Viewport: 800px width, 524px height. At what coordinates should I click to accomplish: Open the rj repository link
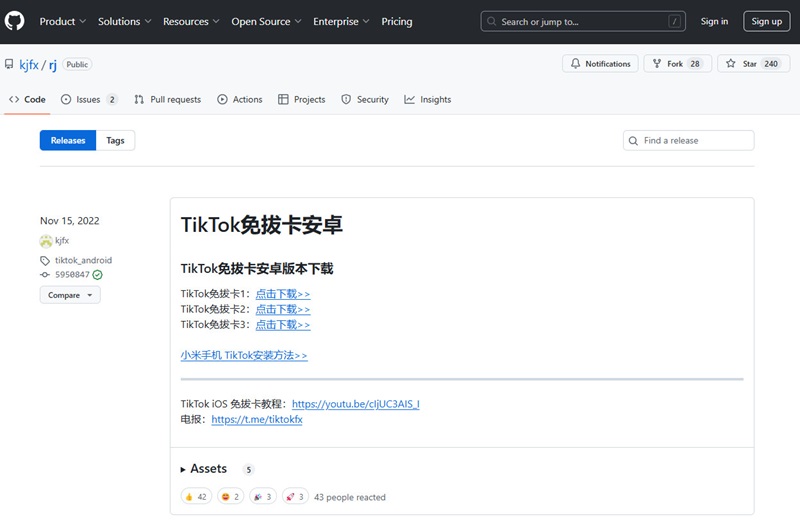pyautogui.click(x=53, y=65)
